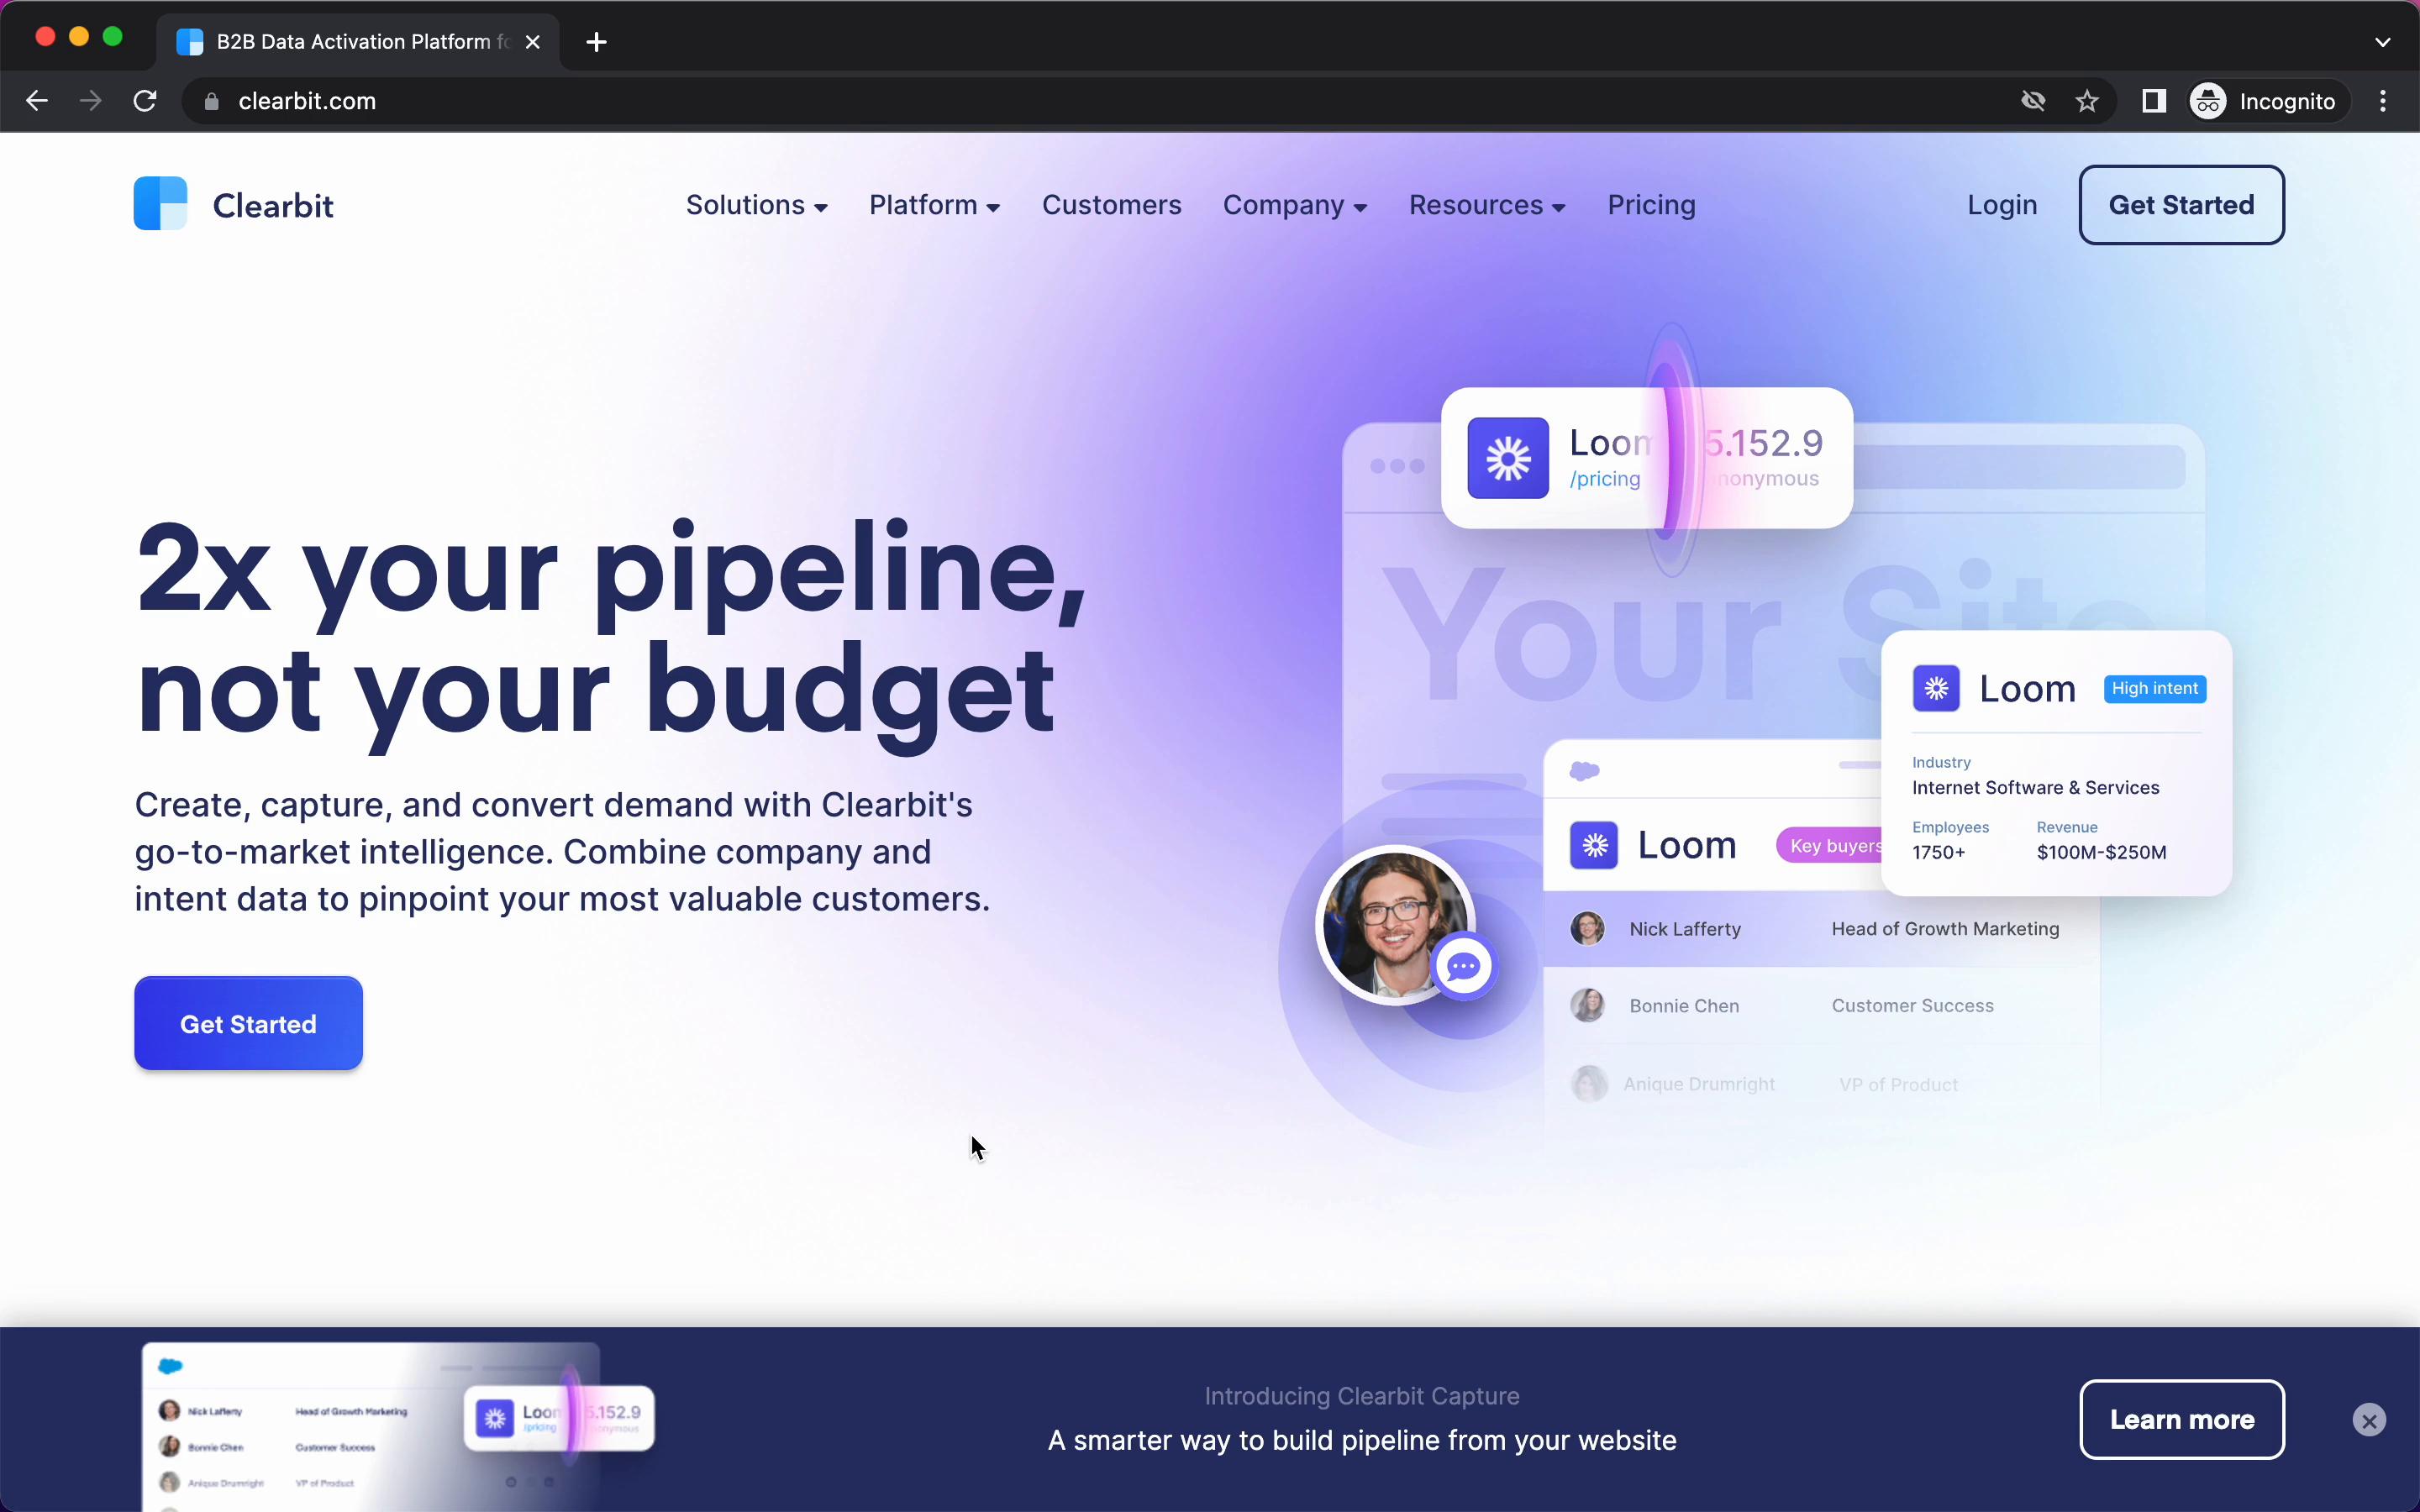
Task: Toggle the High intent badge on Loom
Action: [2155, 688]
